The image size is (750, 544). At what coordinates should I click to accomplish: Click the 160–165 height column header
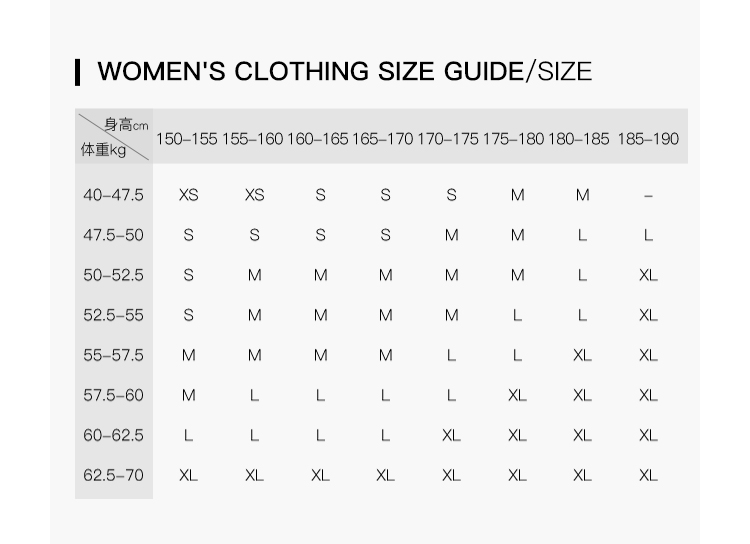[318, 139]
